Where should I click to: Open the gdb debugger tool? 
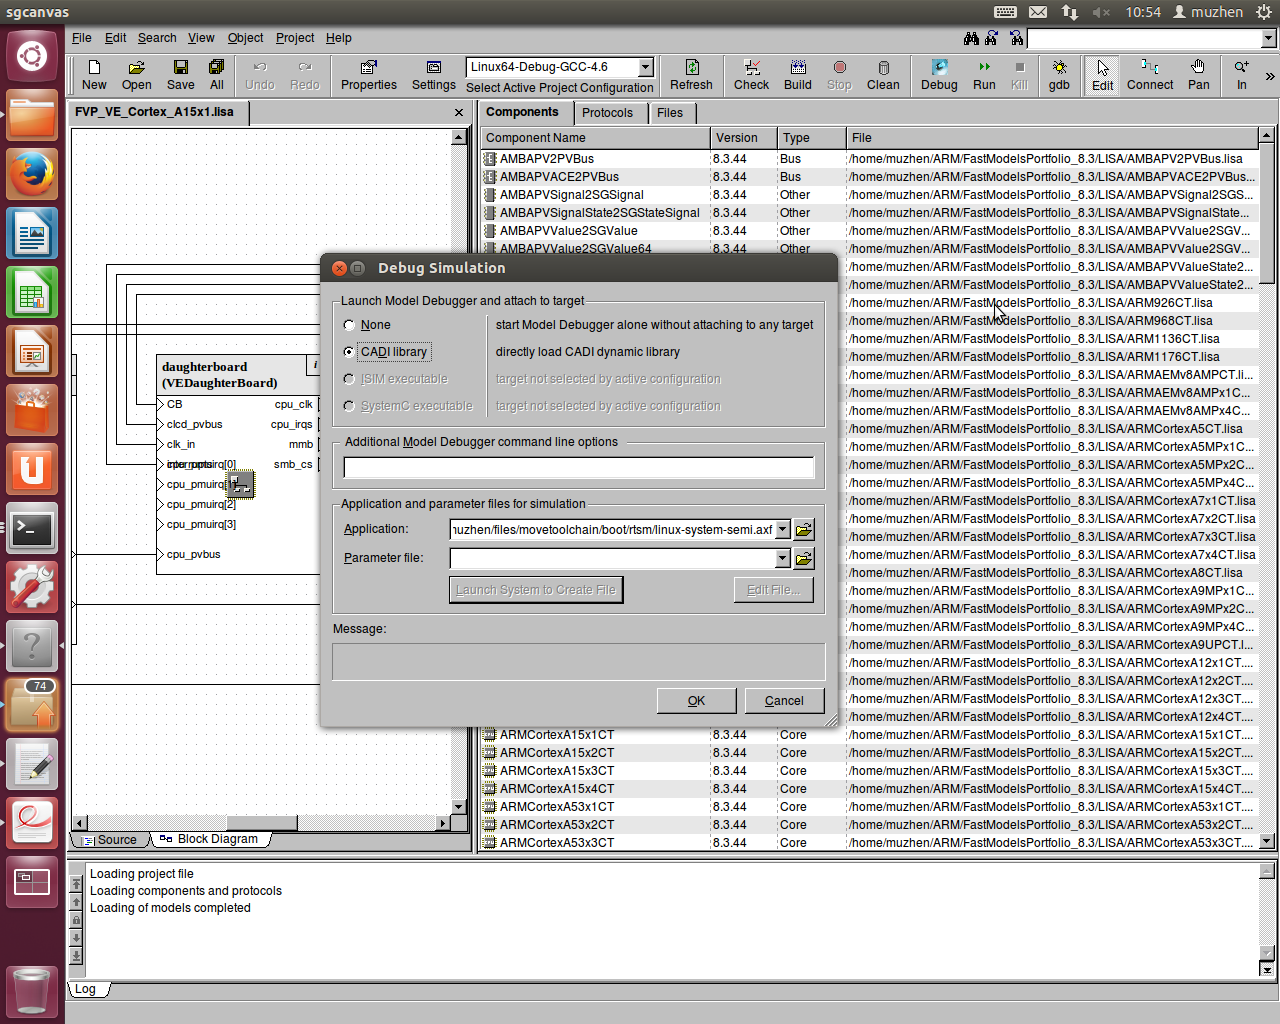pos(1059,74)
